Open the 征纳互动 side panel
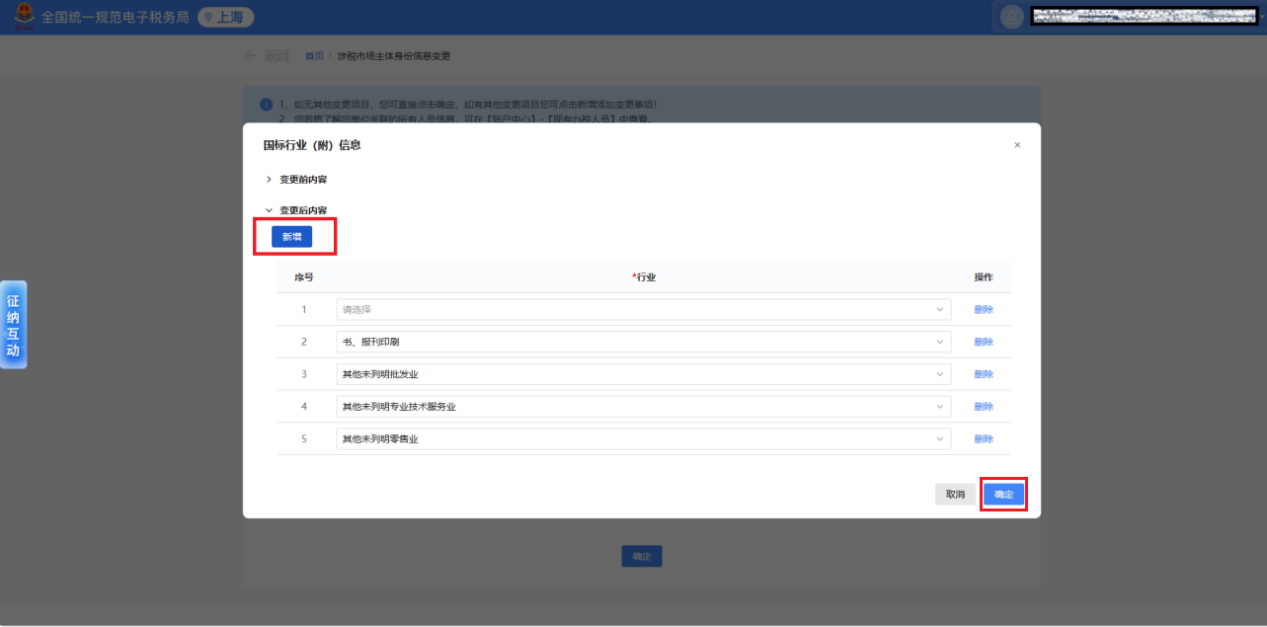This screenshot has height=627, width=1267. point(13,325)
